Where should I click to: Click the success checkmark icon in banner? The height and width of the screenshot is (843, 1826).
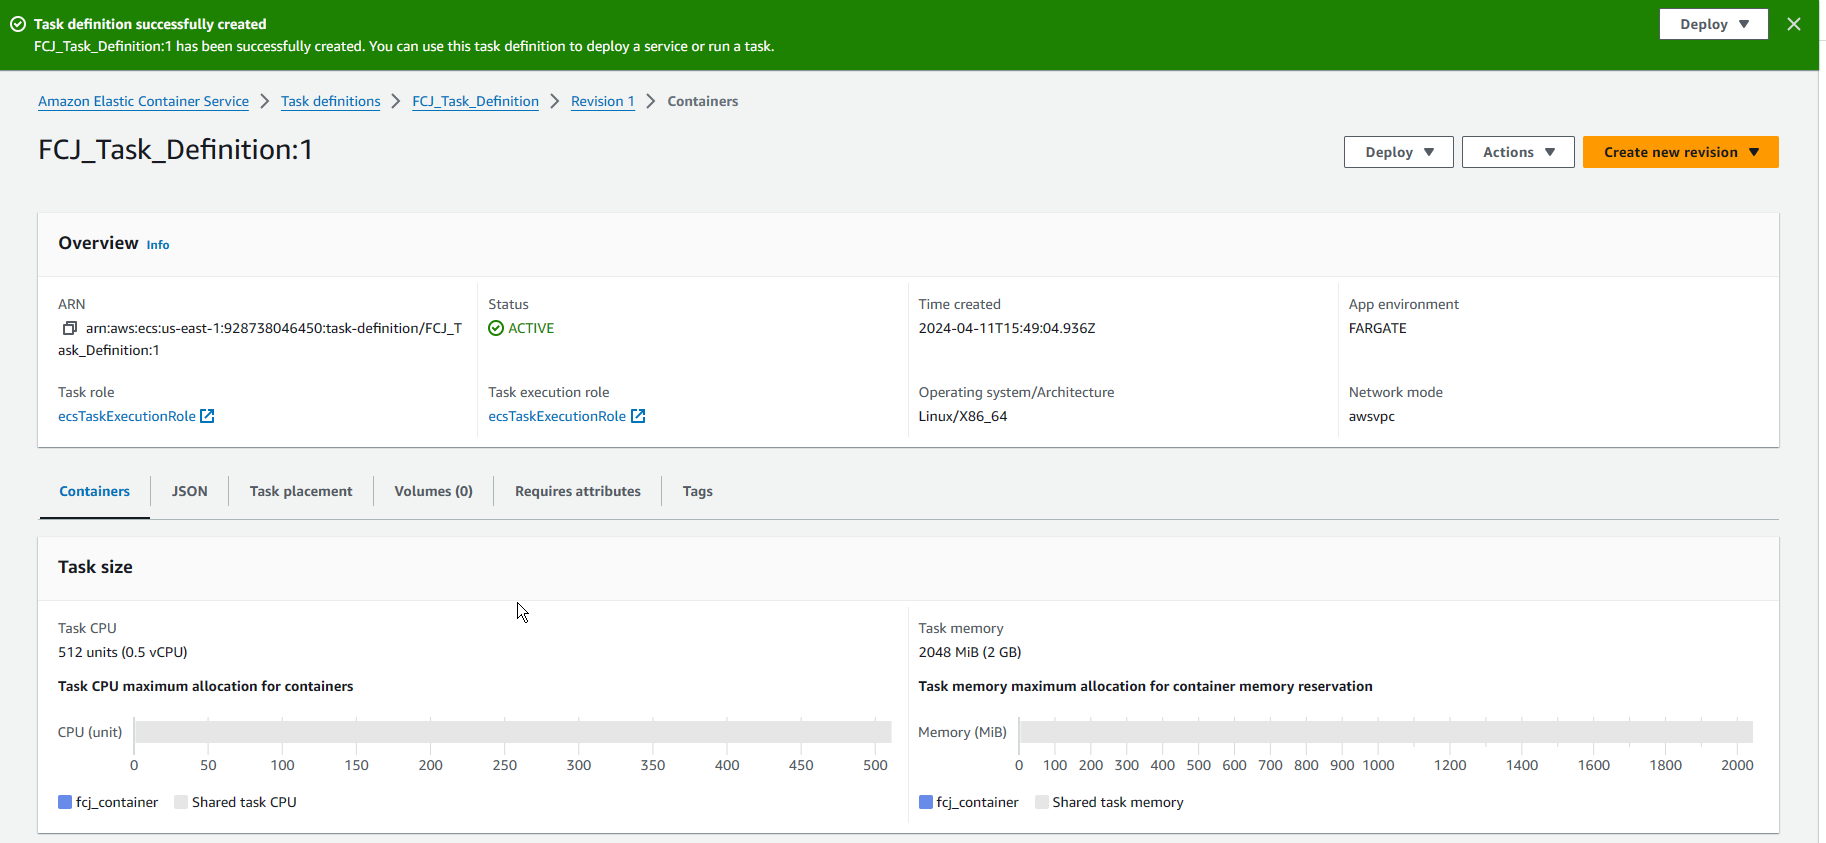(x=18, y=24)
